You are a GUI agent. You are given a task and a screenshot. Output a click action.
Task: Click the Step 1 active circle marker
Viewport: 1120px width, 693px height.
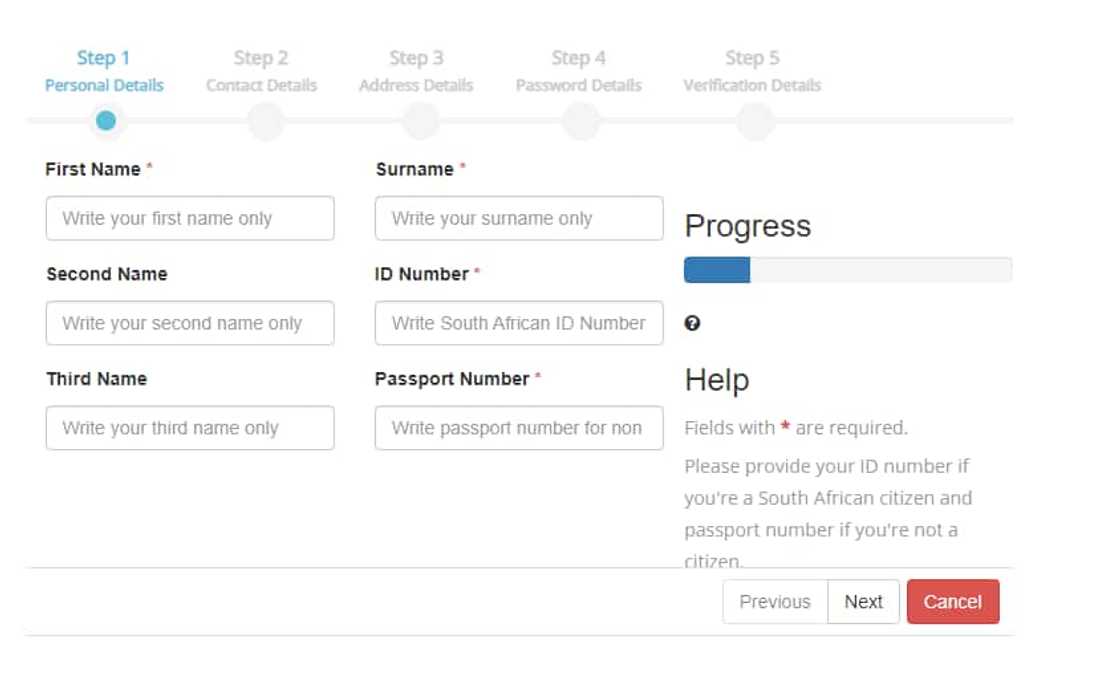pos(105,121)
